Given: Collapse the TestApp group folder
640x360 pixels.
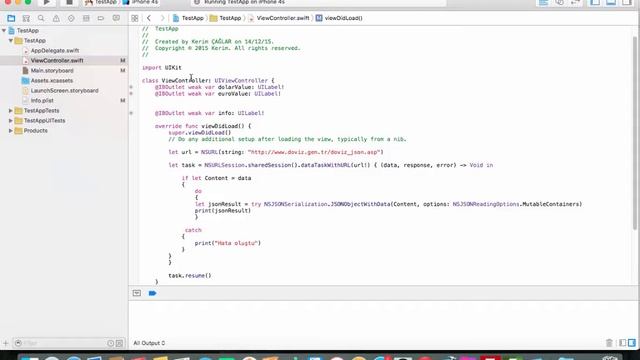Looking at the screenshot, I should 11,41.
